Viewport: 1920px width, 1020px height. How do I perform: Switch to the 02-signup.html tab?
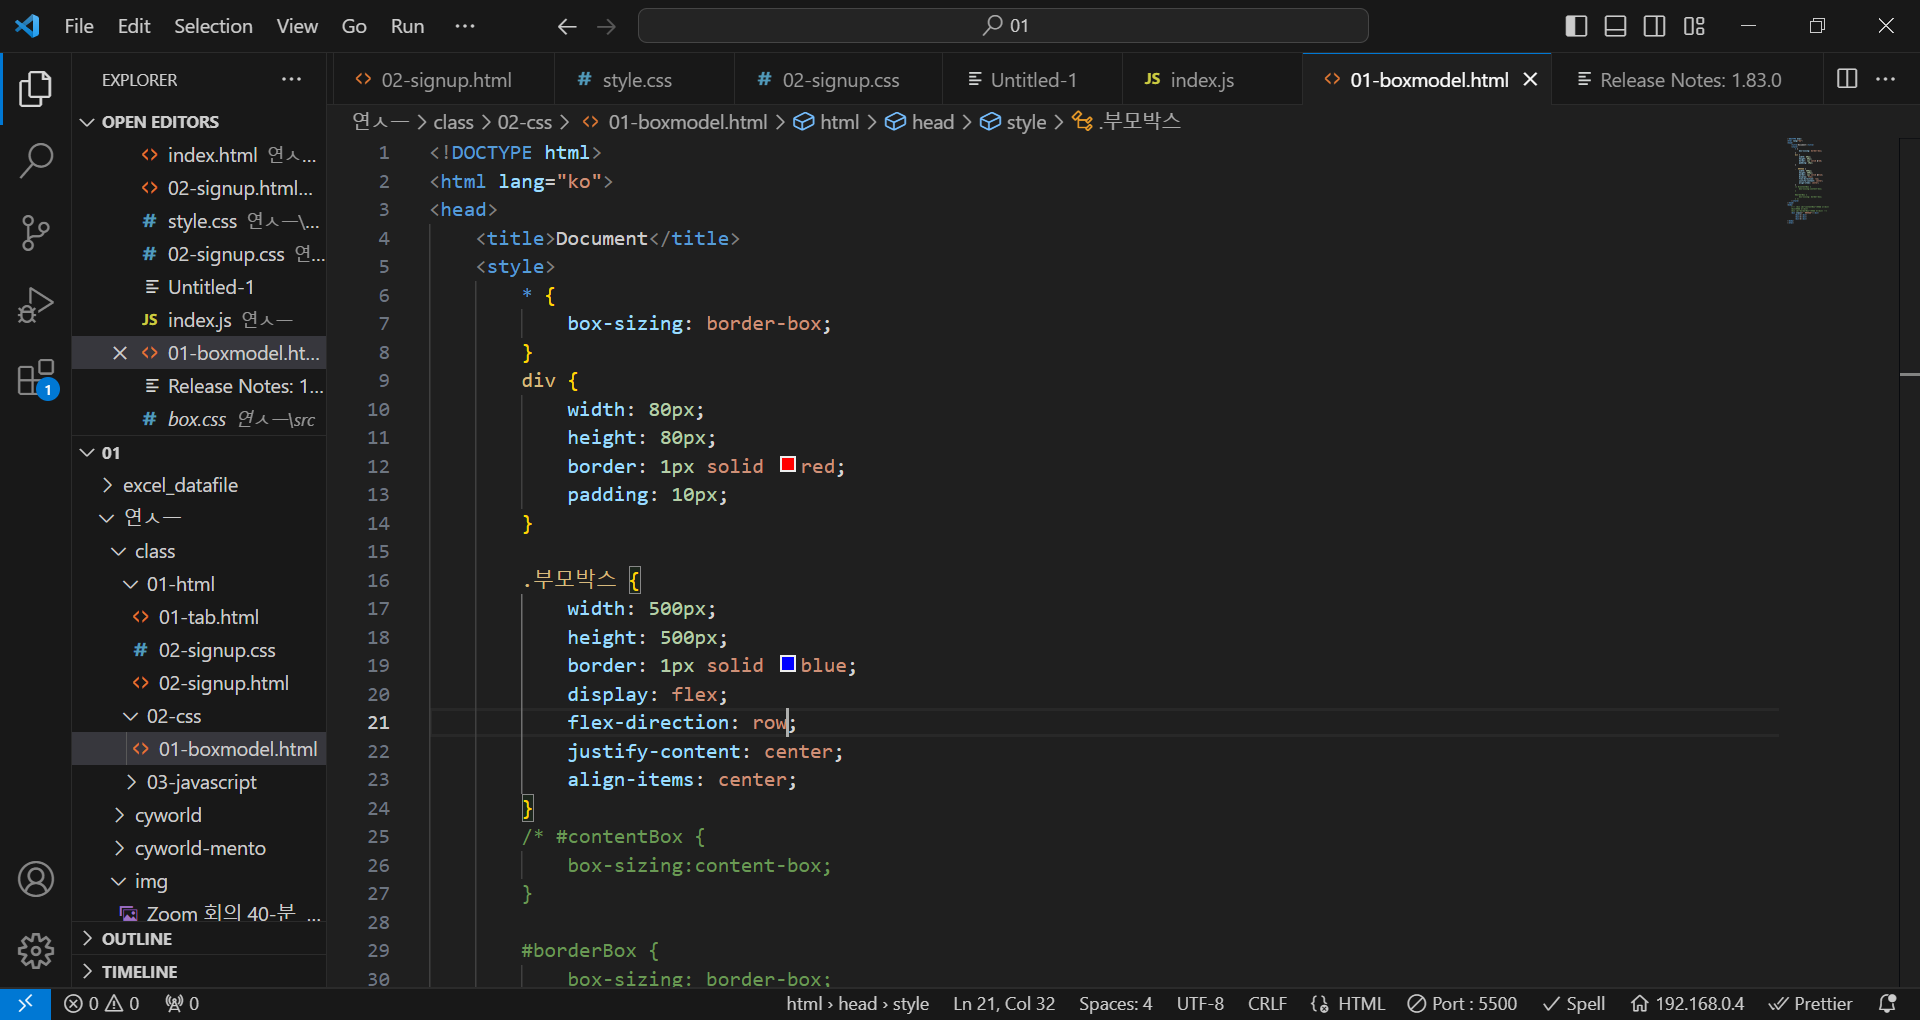click(x=444, y=79)
